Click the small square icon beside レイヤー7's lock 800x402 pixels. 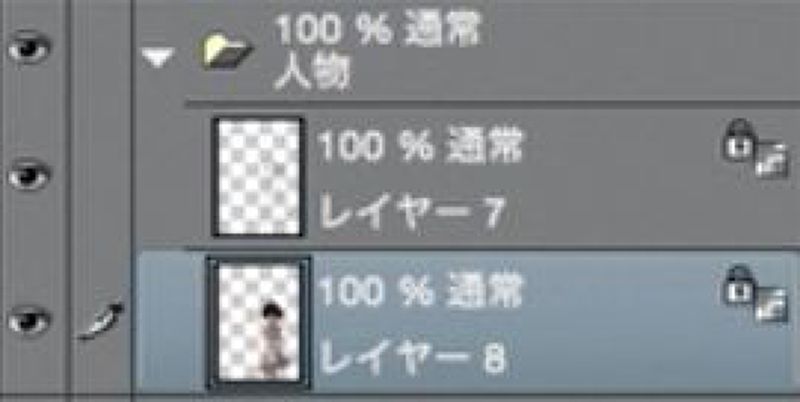(x=771, y=160)
